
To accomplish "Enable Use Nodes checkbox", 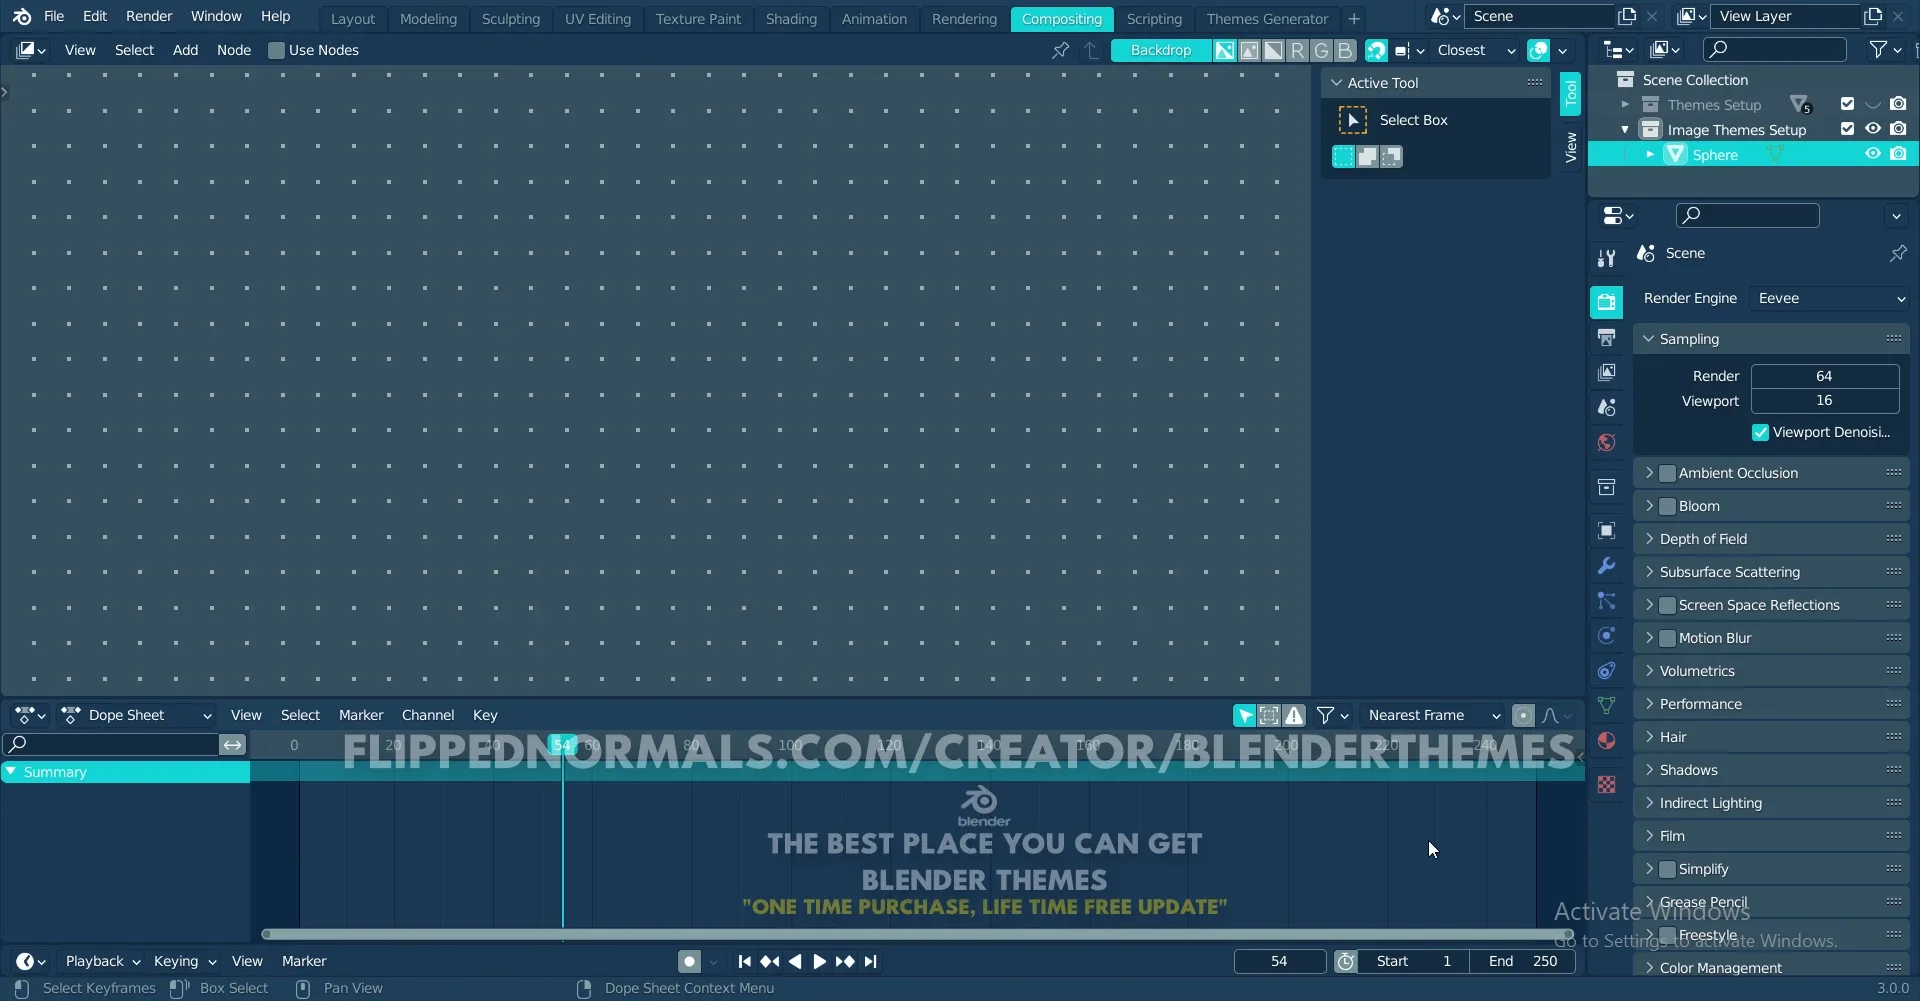I will click(276, 50).
